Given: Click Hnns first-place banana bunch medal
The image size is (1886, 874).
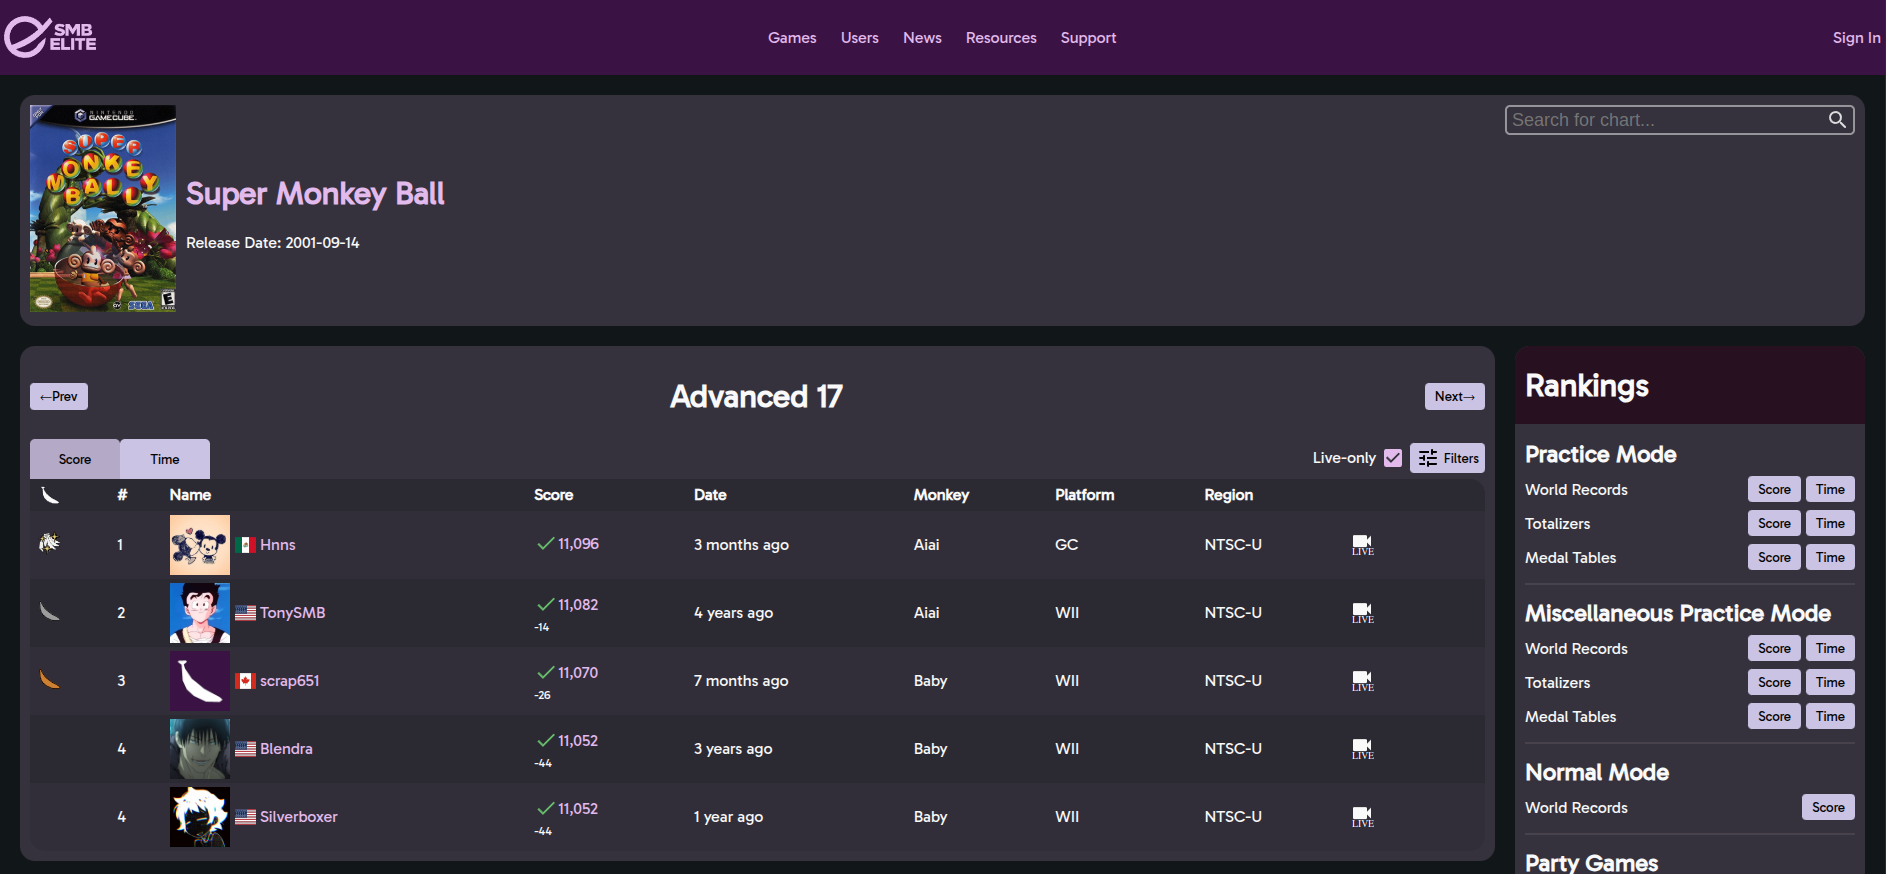Looking at the screenshot, I should (49, 542).
